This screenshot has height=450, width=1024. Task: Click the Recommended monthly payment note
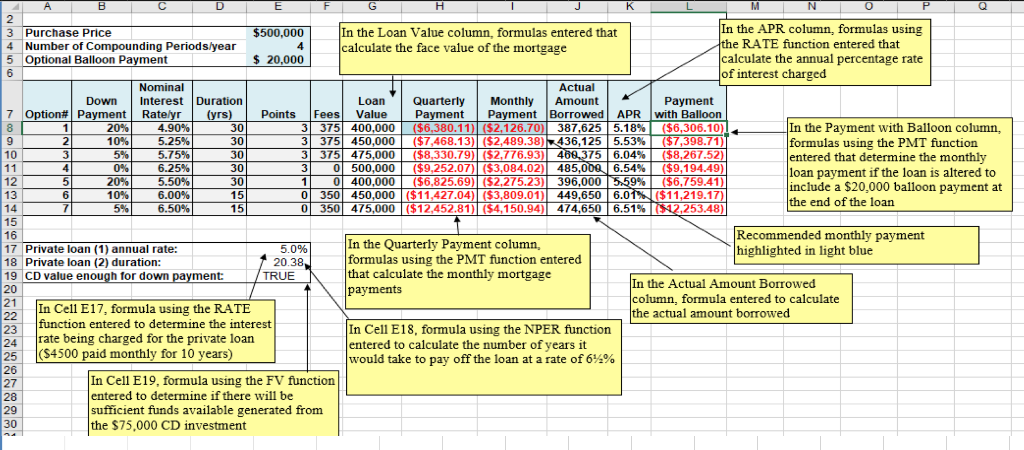(857, 244)
